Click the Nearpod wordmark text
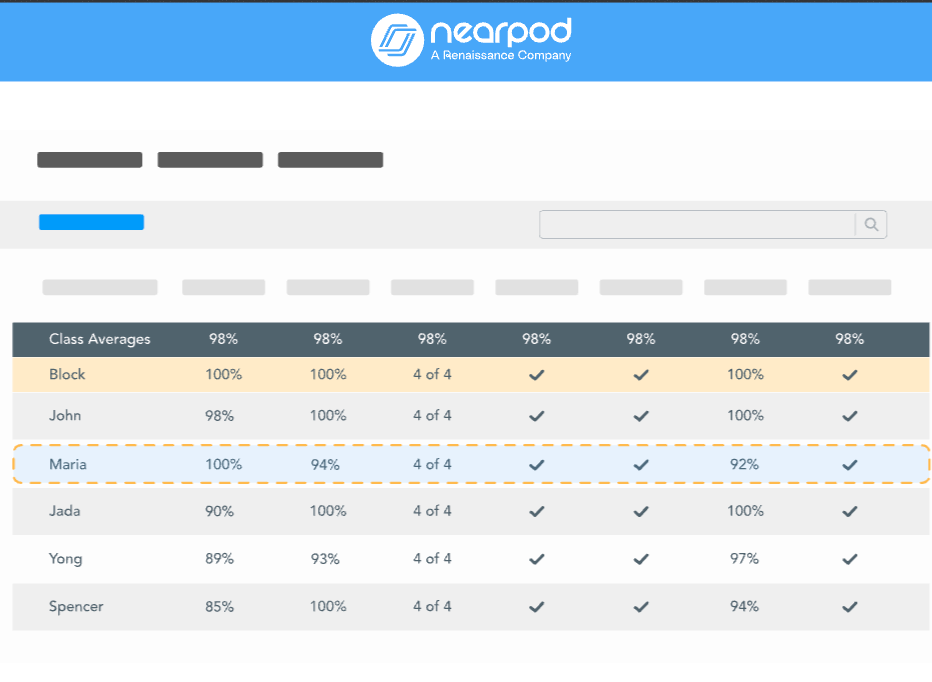932x682 pixels. pos(500,31)
